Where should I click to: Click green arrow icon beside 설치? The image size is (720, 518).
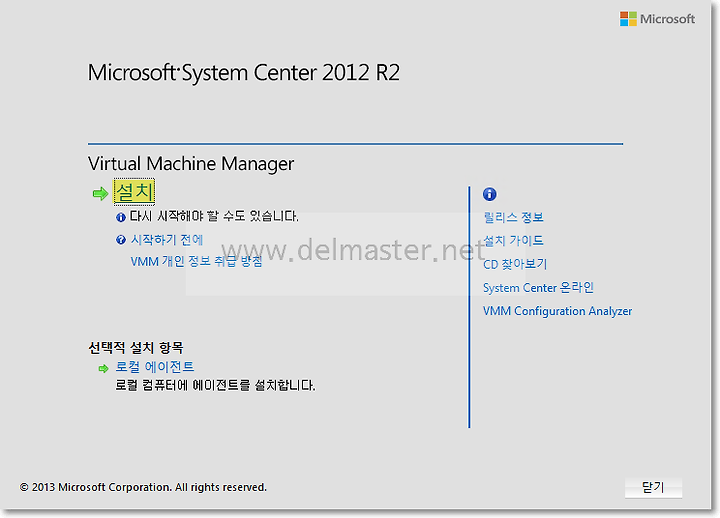point(100,194)
